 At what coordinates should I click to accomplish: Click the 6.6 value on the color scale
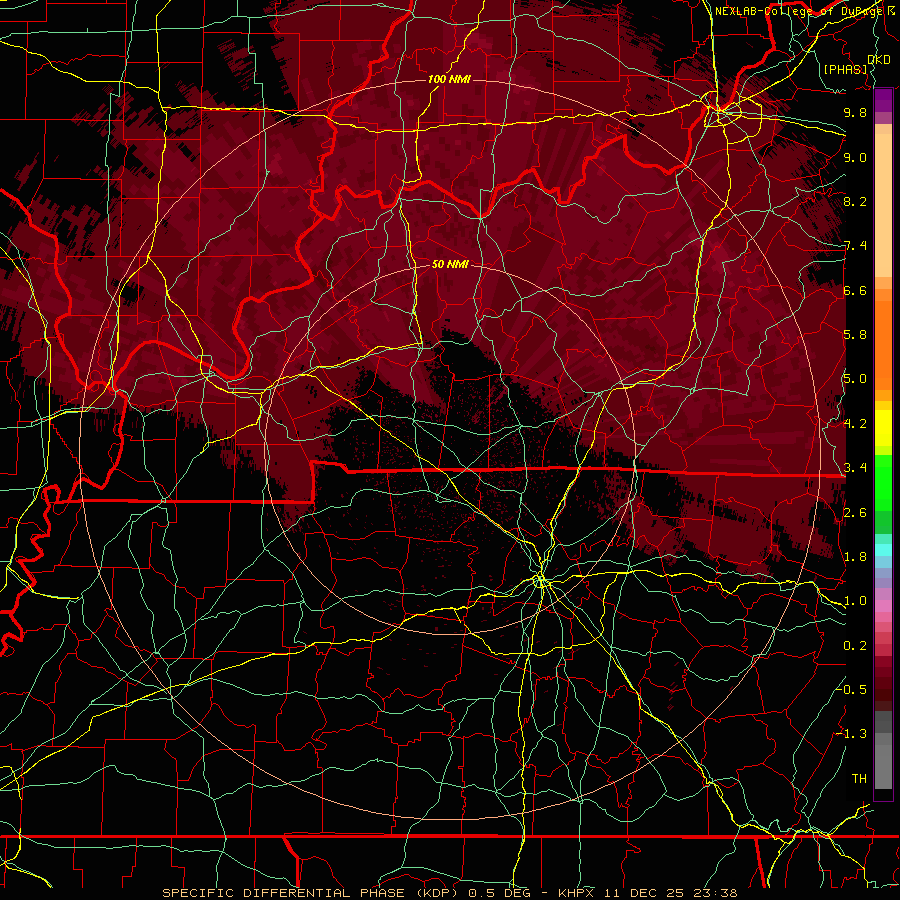pyautogui.click(x=855, y=290)
